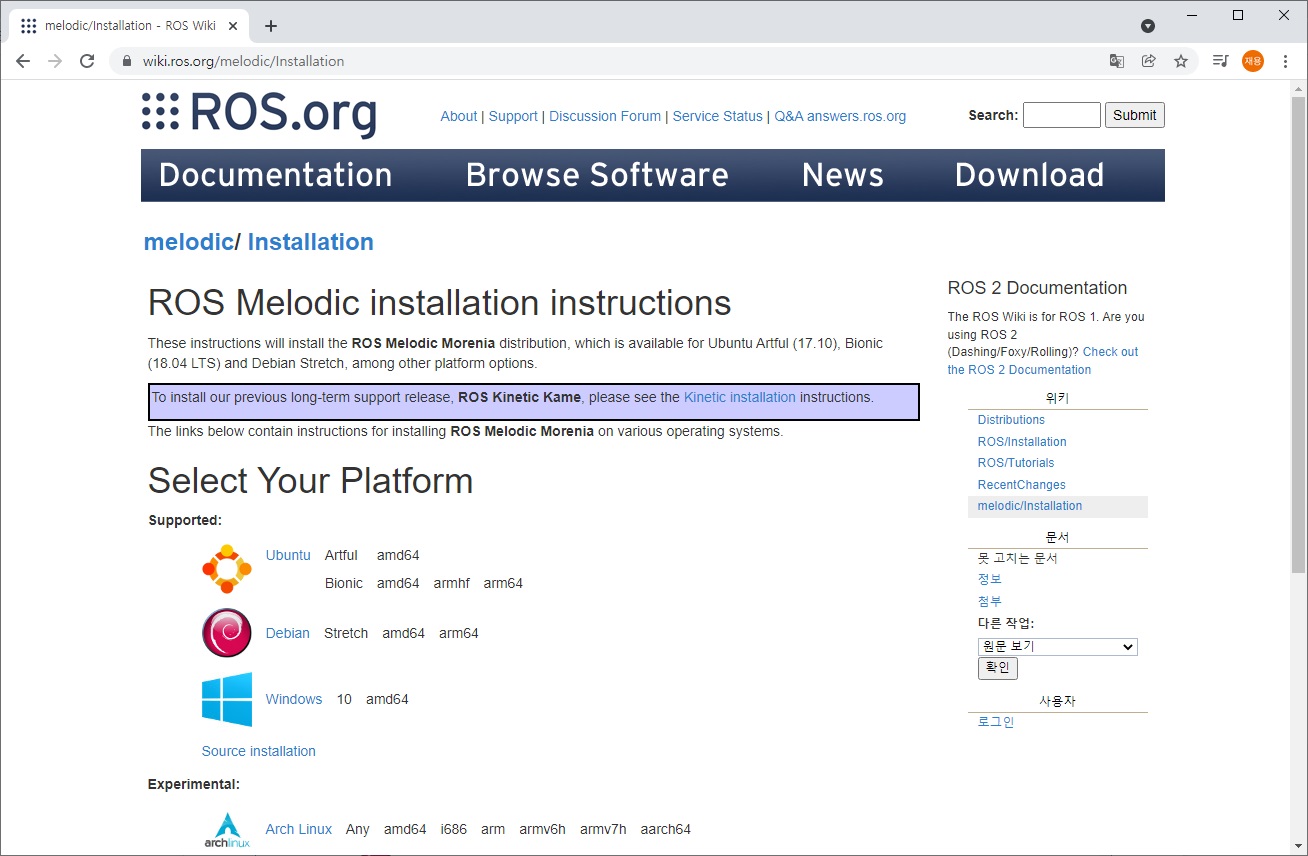Open a new tab with plus icon
Image resolution: width=1308 pixels, height=856 pixels.
[271, 26]
